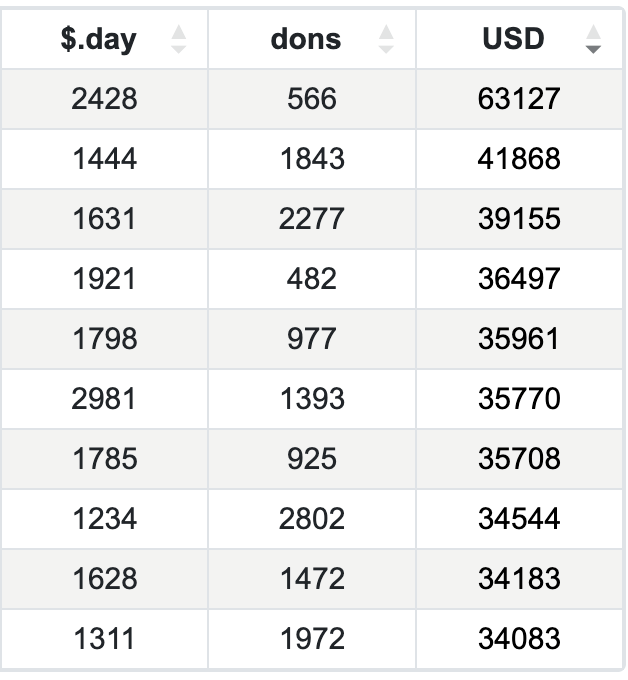
Task: Select USD cell with value 34183
Action: pos(519,579)
